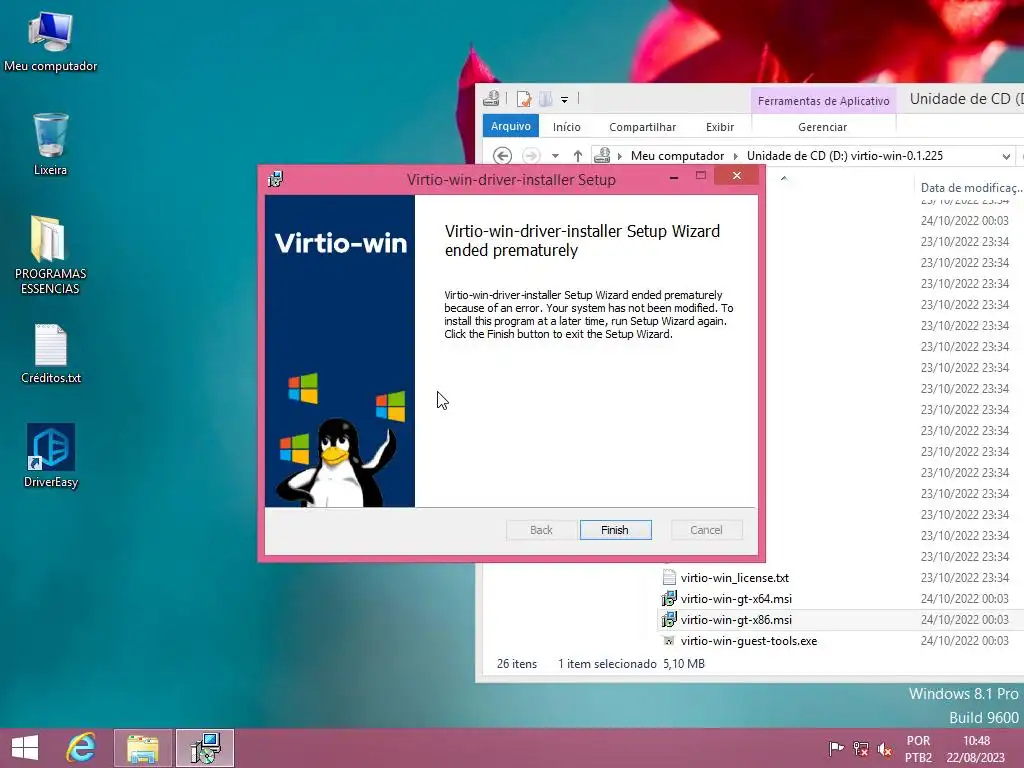This screenshot has width=1024, height=768.
Task: Click the 26 itens status bar text
Action: (517, 664)
